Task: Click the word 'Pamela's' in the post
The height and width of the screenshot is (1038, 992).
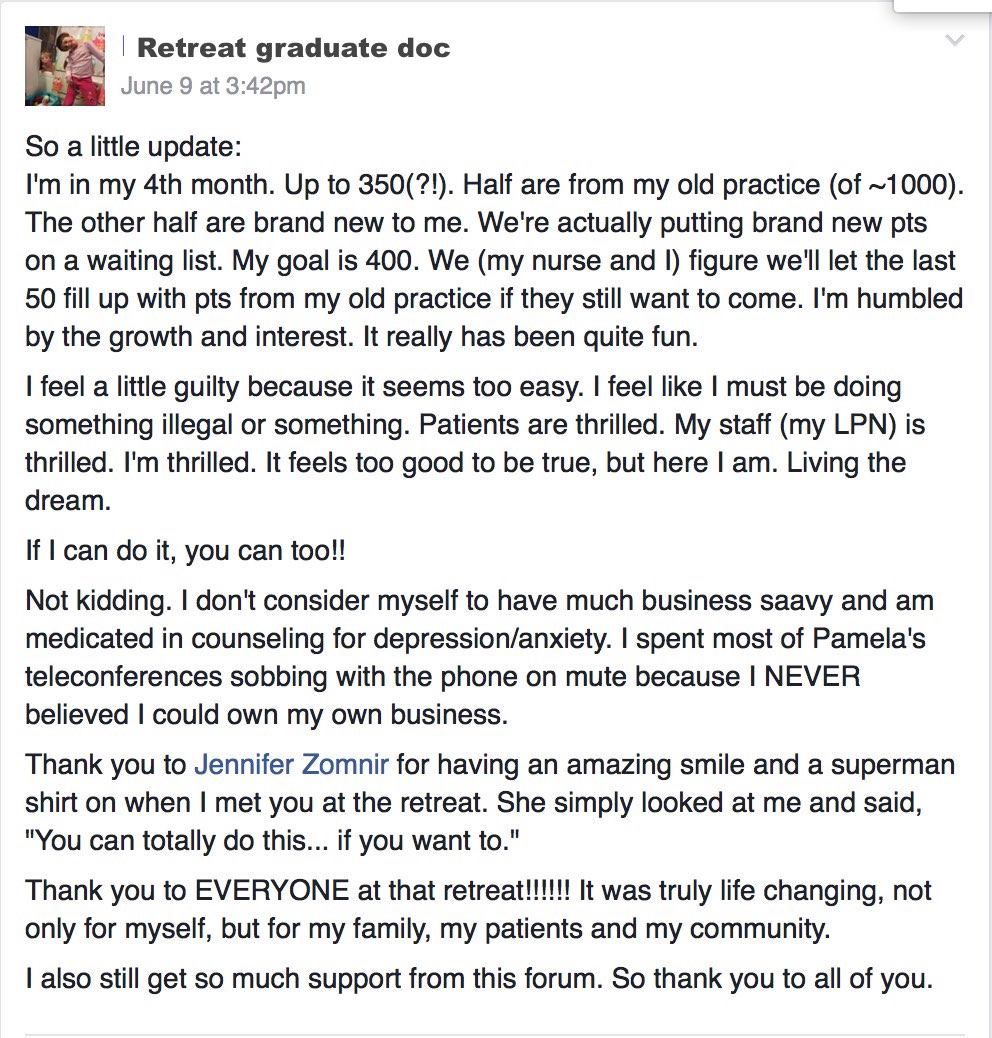Action: (x=868, y=639)
